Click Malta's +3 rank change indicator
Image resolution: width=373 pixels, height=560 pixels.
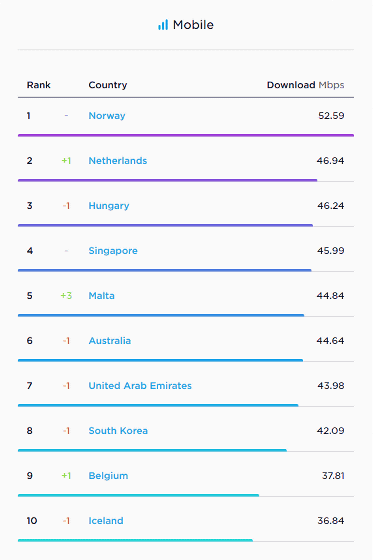click(x=66, y=296)
